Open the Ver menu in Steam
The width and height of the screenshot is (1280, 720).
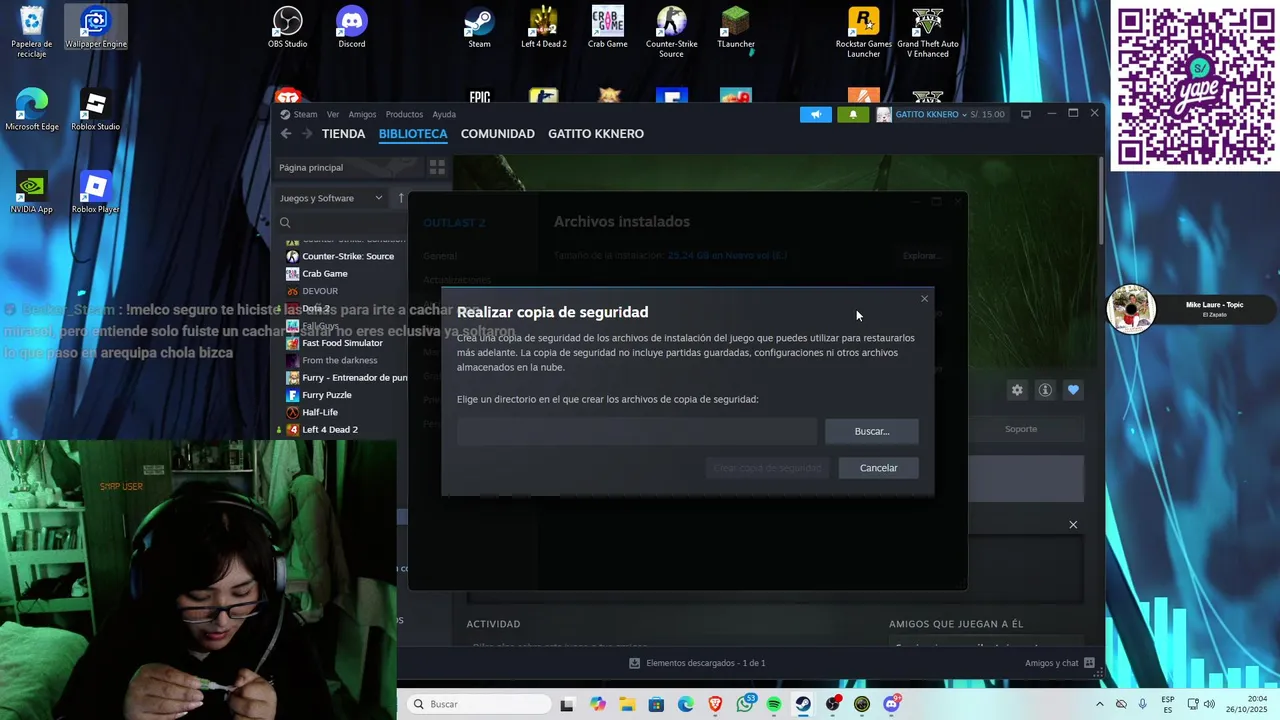pos(333,114)
